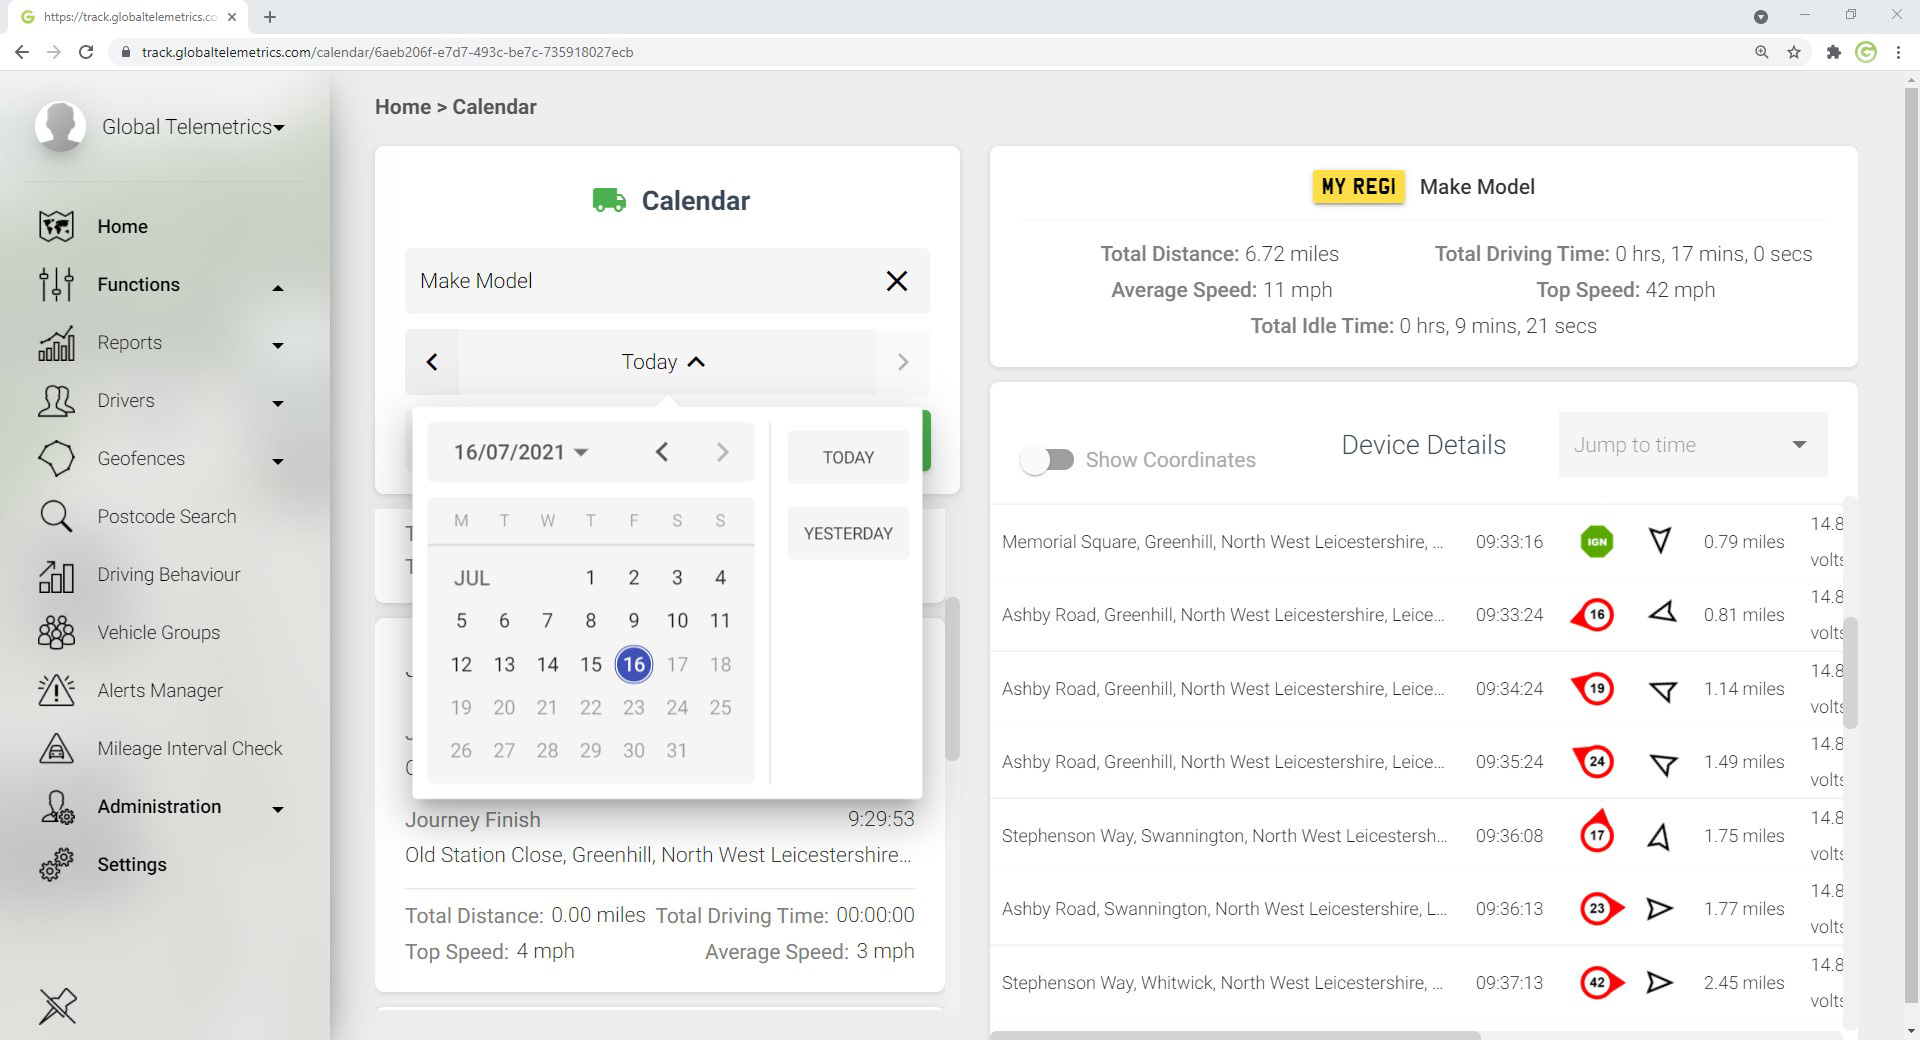This screenshot has height=1040, width=1920.
Task: Click the green IGN ignition icon
Action: click(x=1596, y=542)
